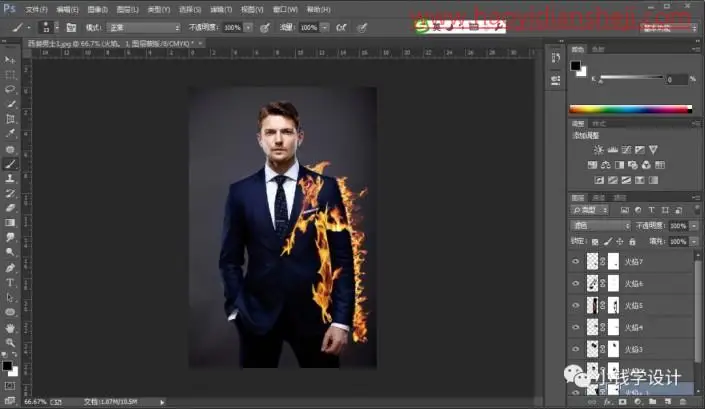Add a layer mask from Layers footer
The width and height of the screenshot is (705, 409).
[622, 401]
